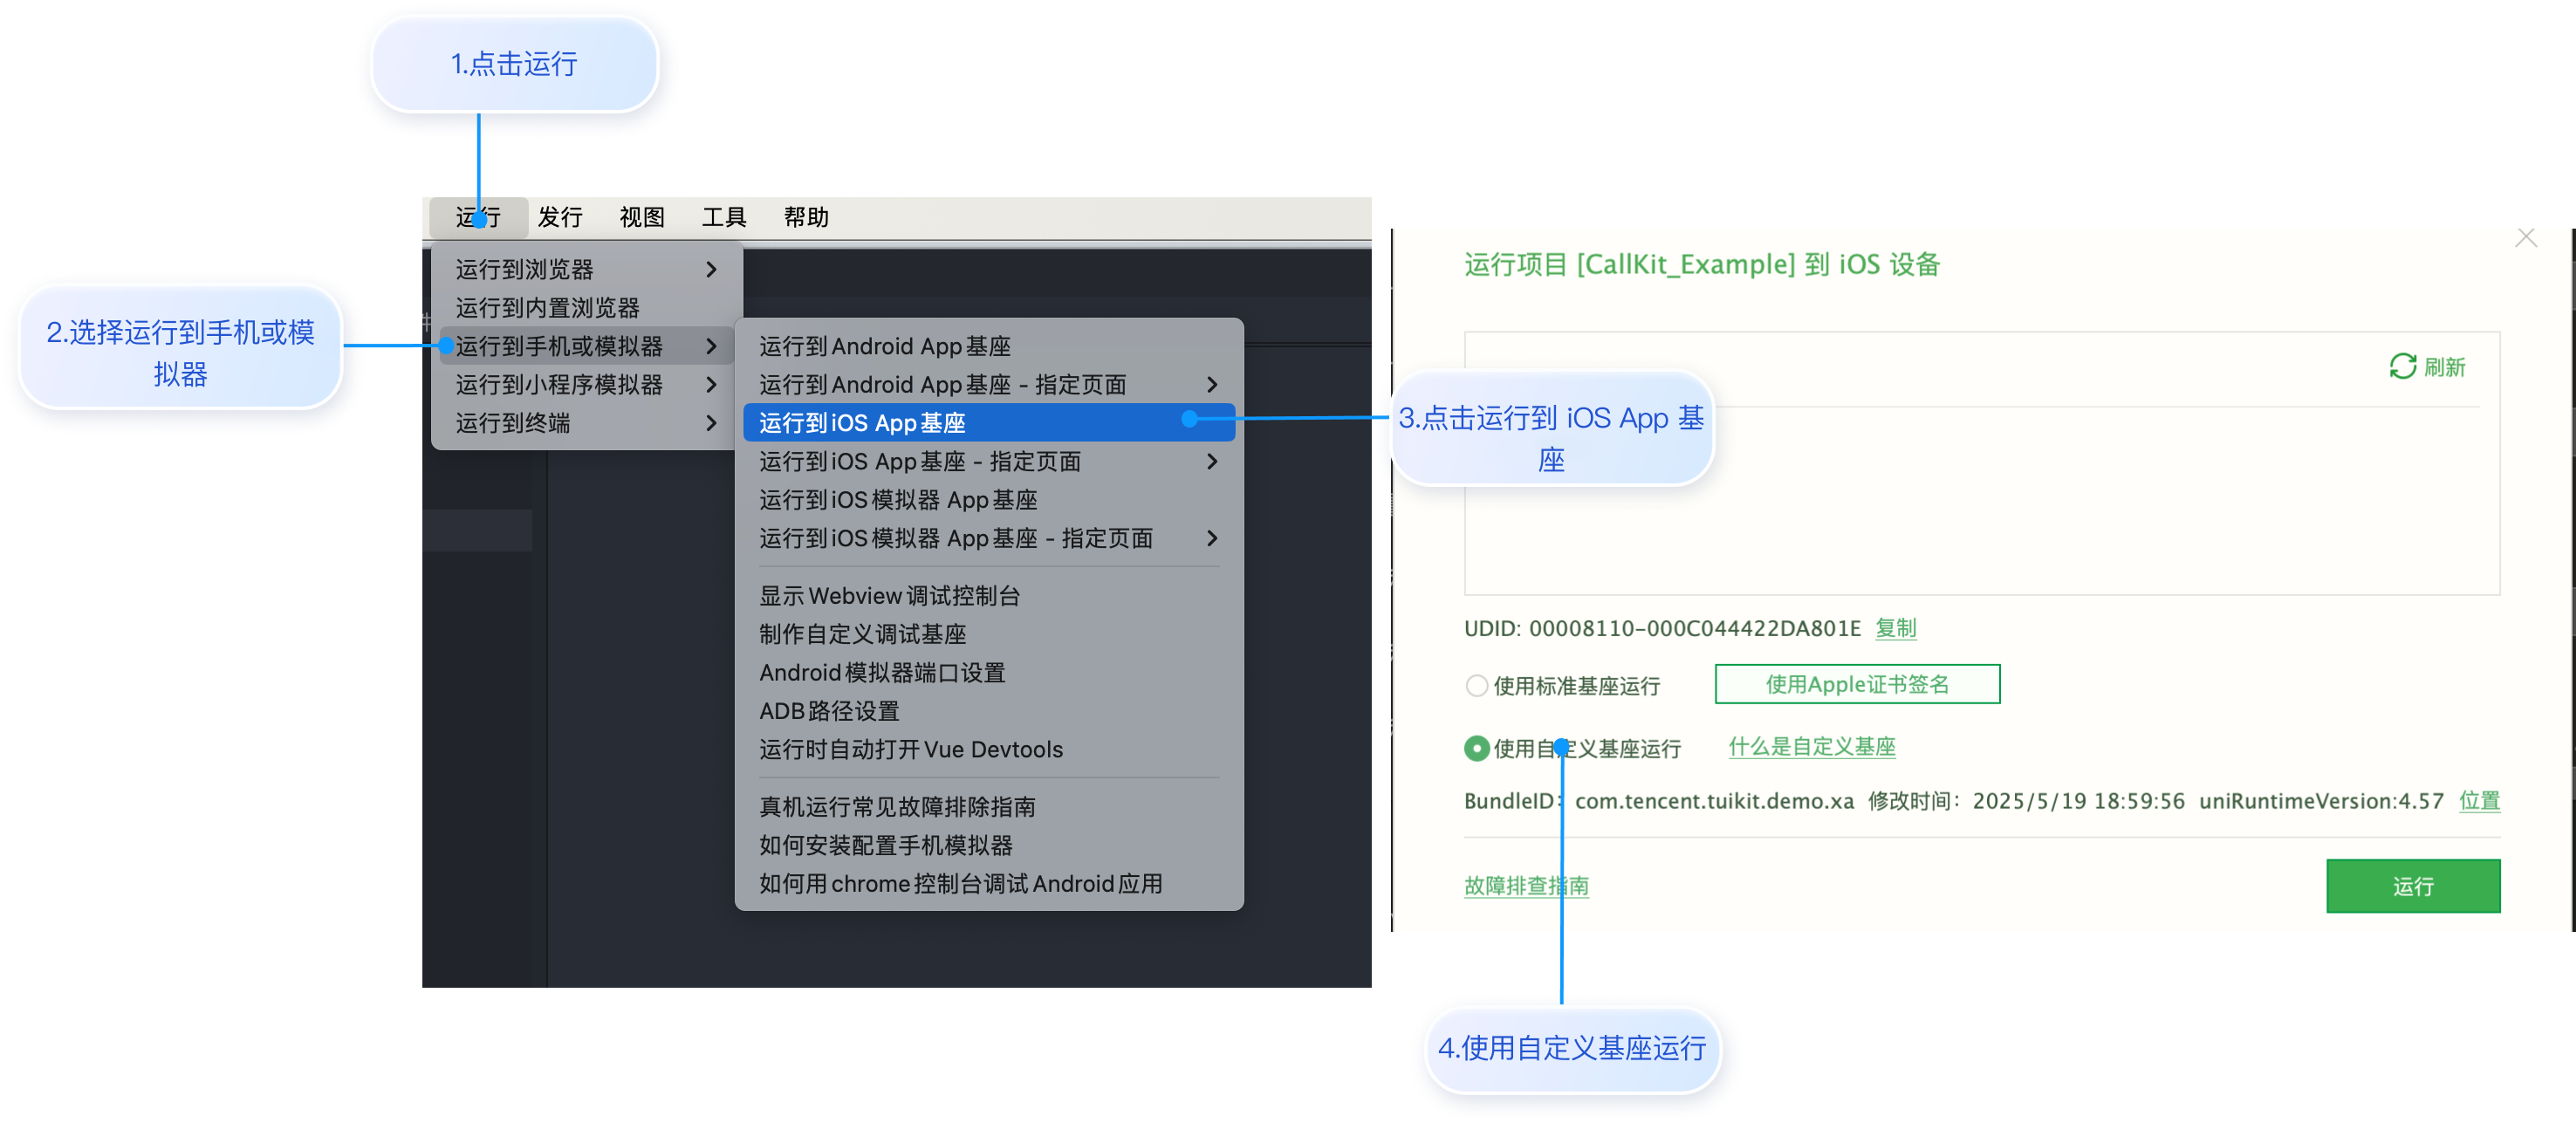Expand 运行到浏览器 submenu arrow
This screenshot has height=1123, width=2576.
pos(711,269)
